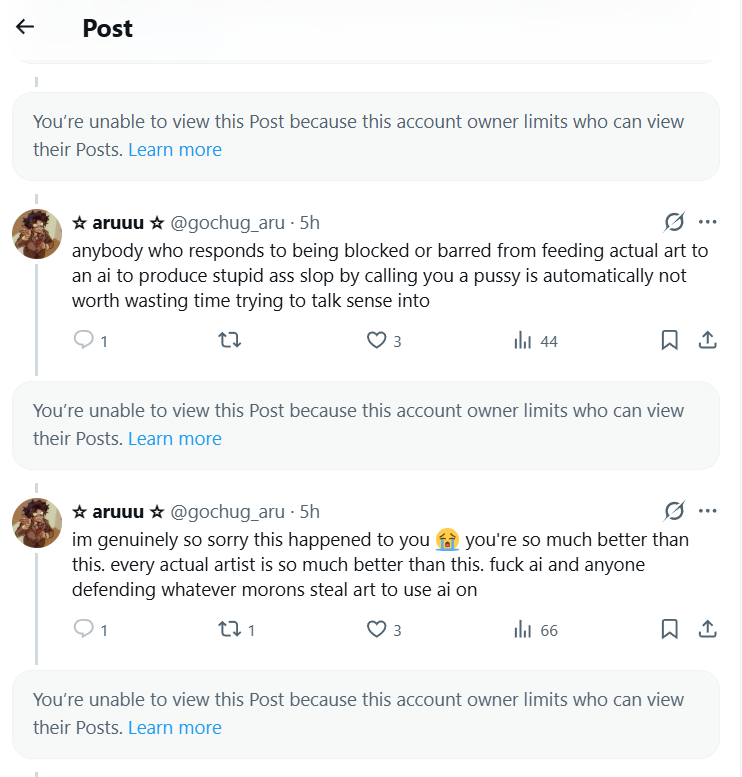Repost the 'im genuinely so sorry' post
742x777 pixels.
point(229,630)
